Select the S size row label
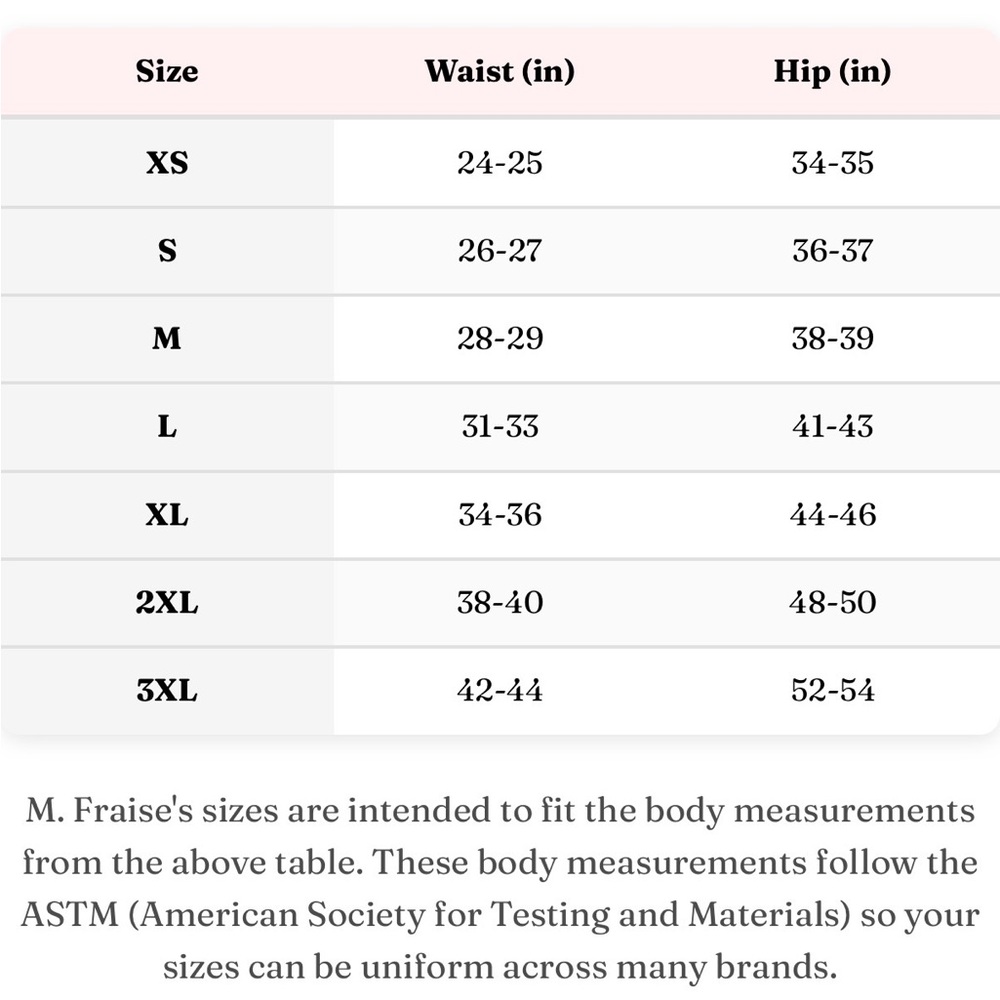 click(167, 251)
